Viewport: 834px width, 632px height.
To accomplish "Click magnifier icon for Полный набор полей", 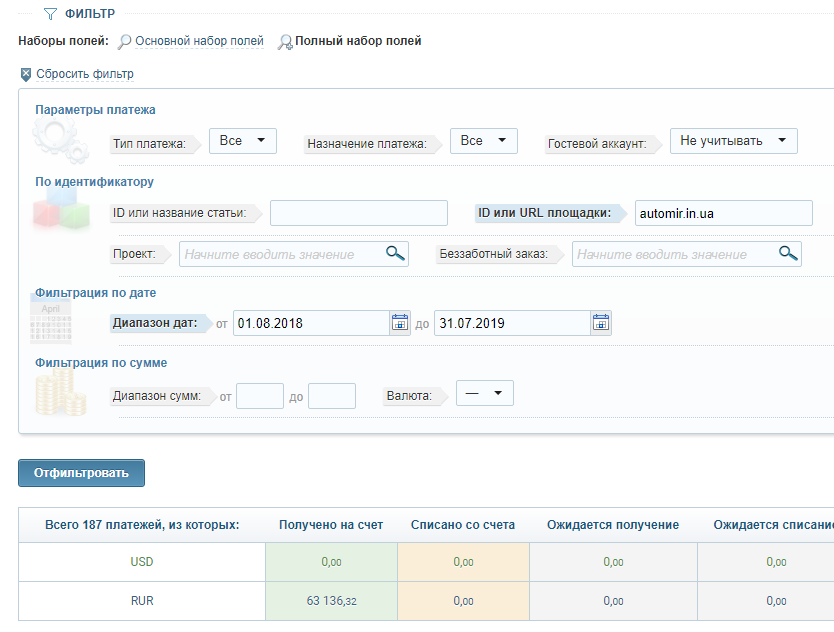I will 285,42.
